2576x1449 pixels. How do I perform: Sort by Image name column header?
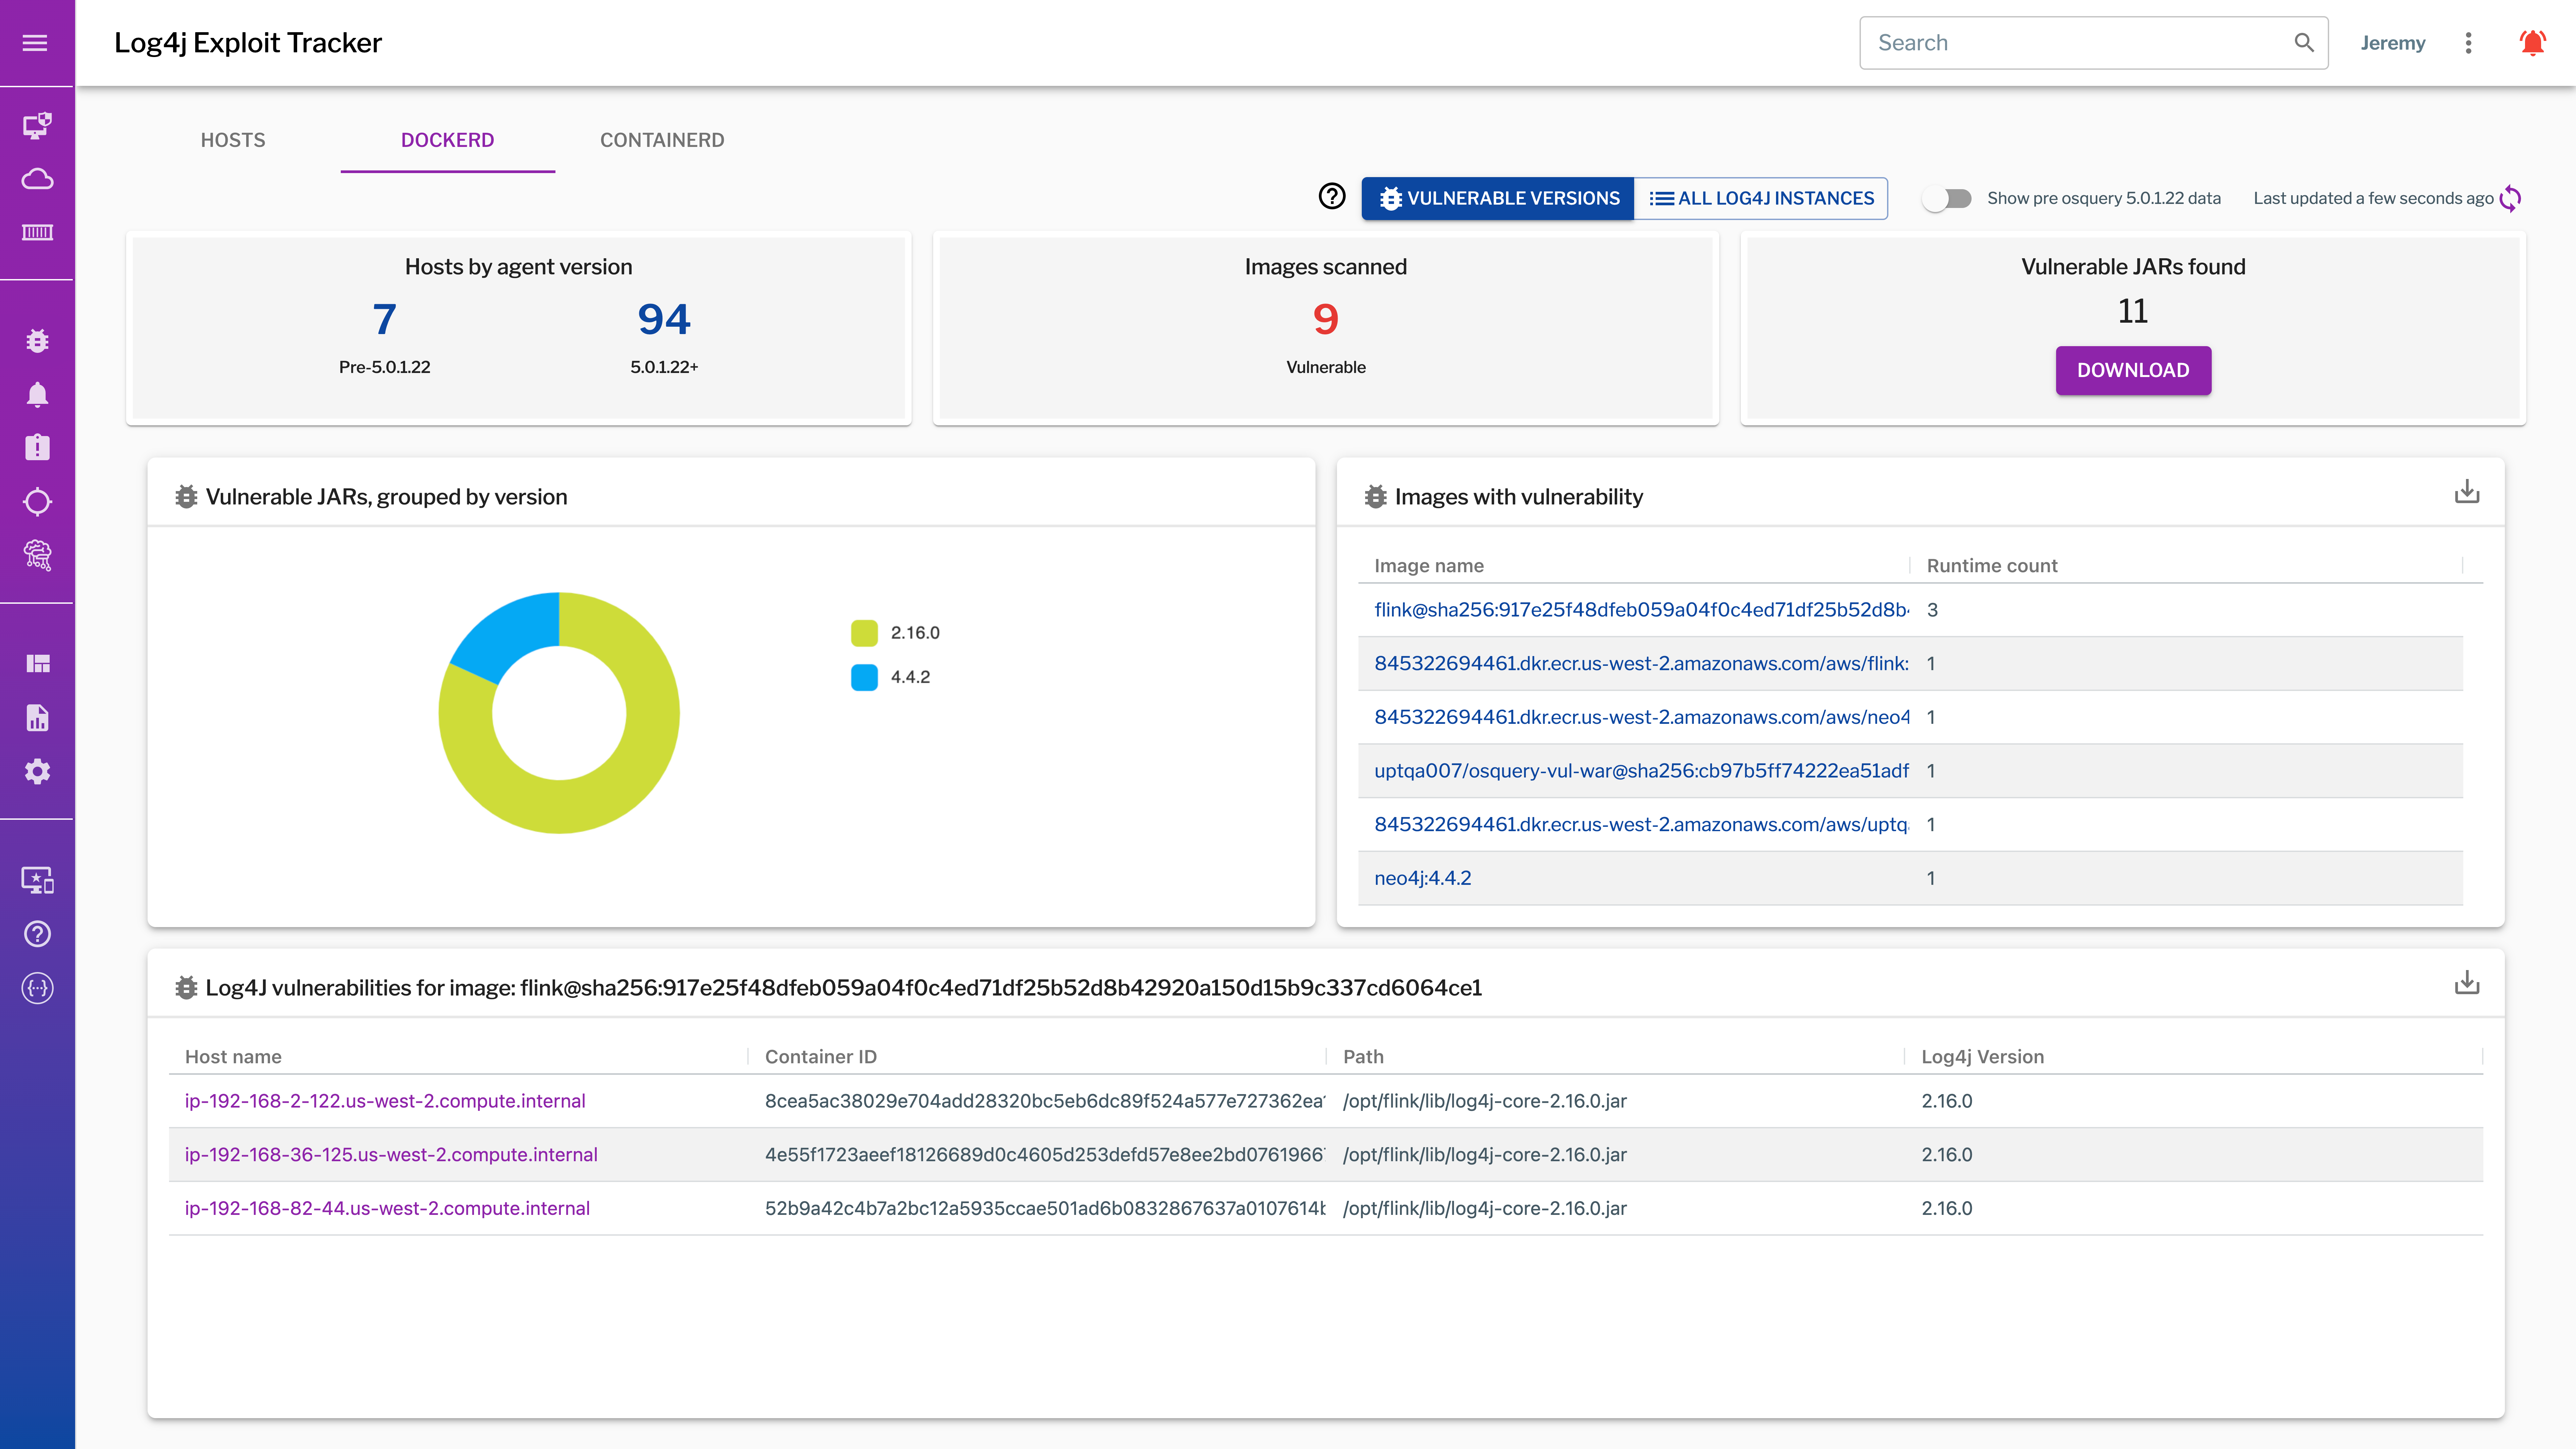1429,566
